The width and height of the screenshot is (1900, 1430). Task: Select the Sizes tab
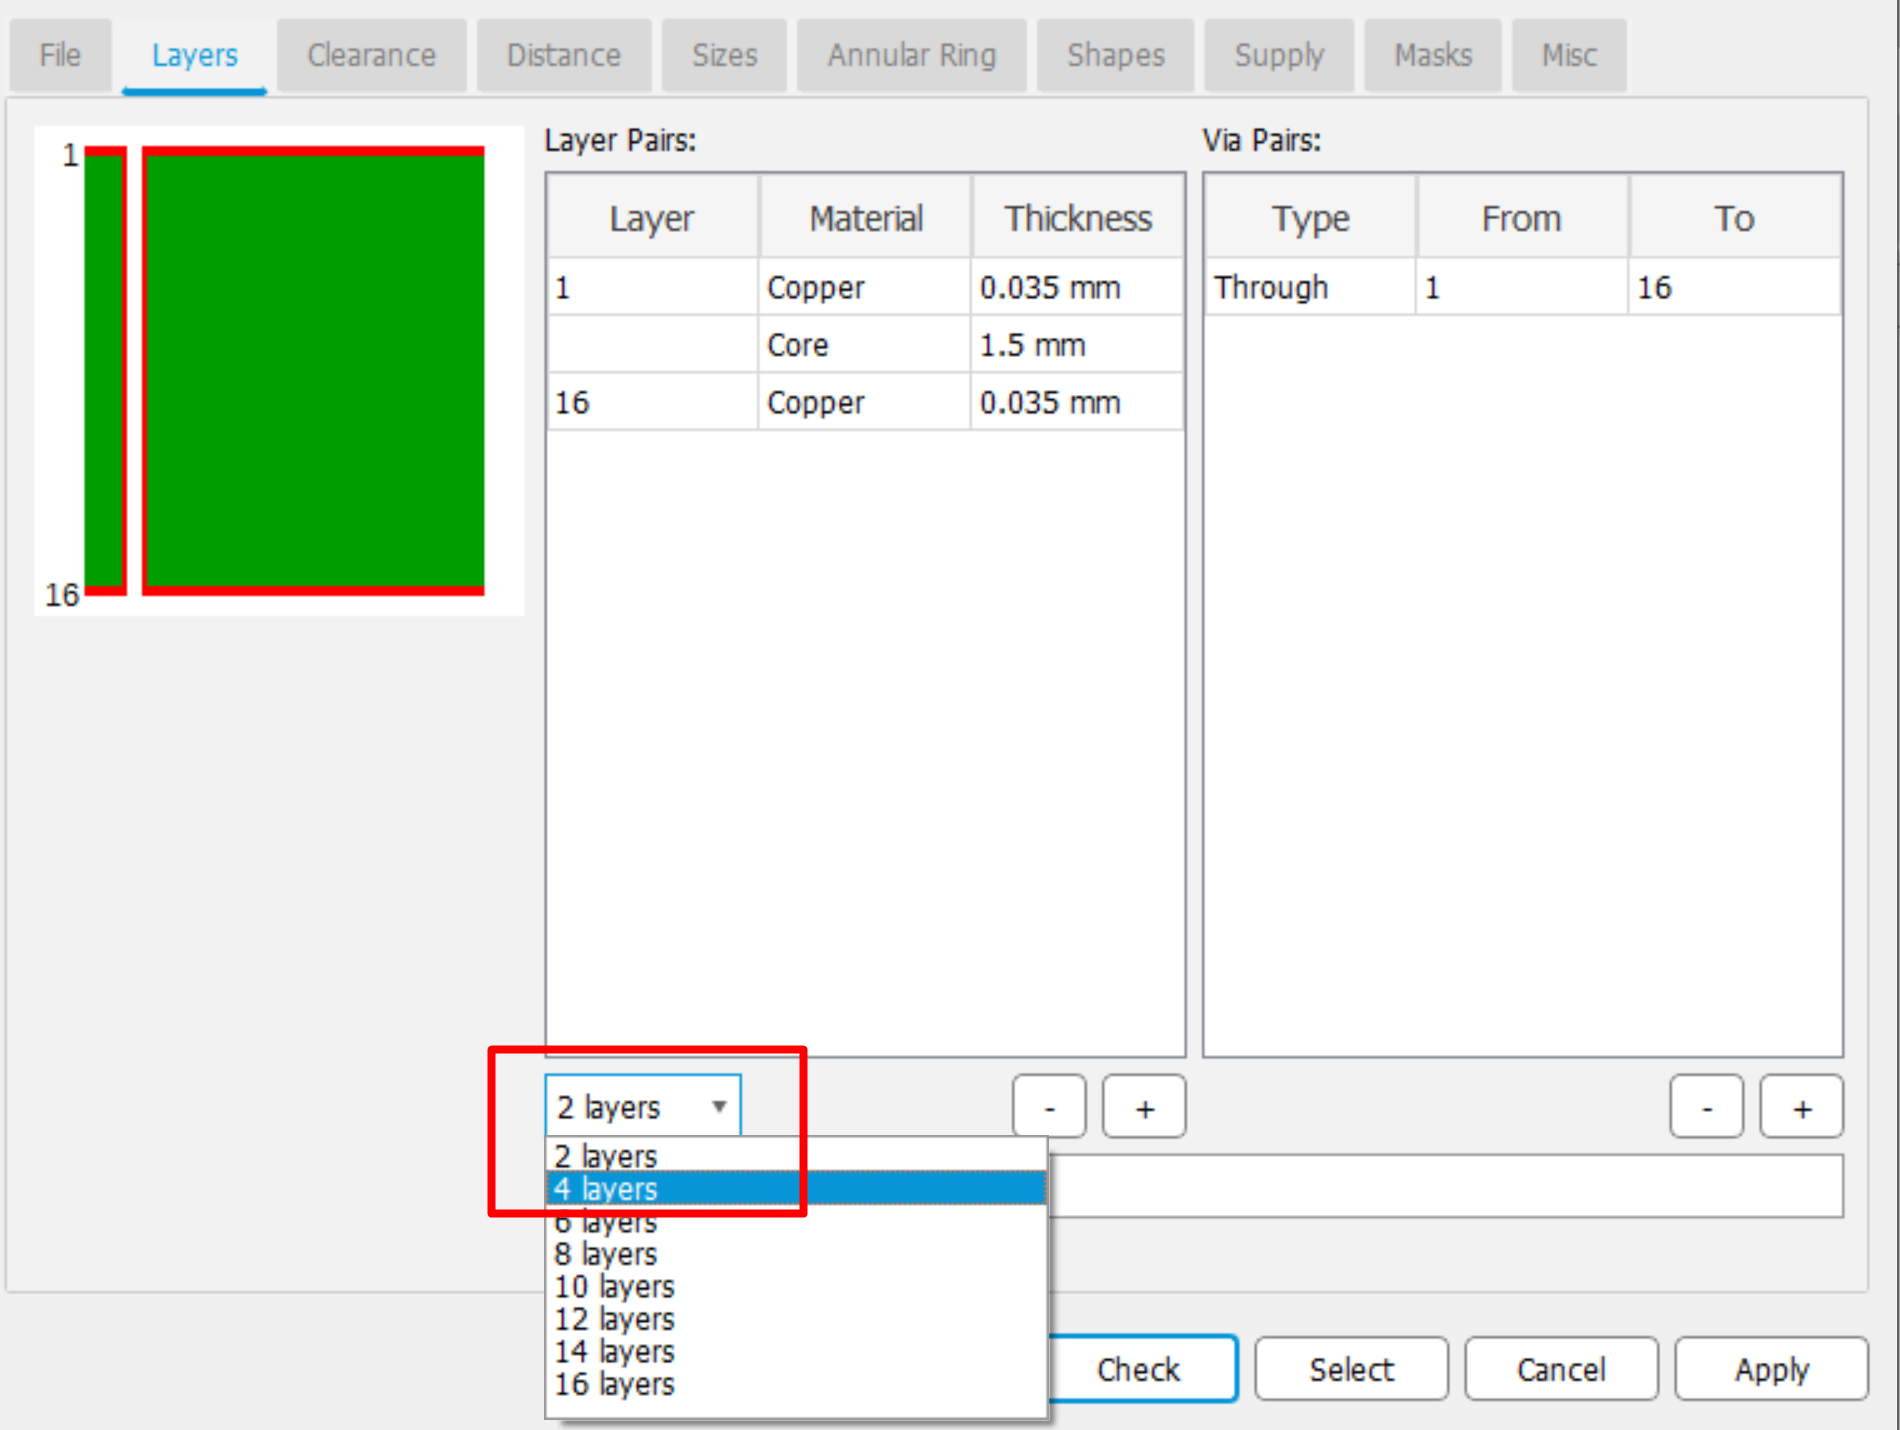[724, 55]
